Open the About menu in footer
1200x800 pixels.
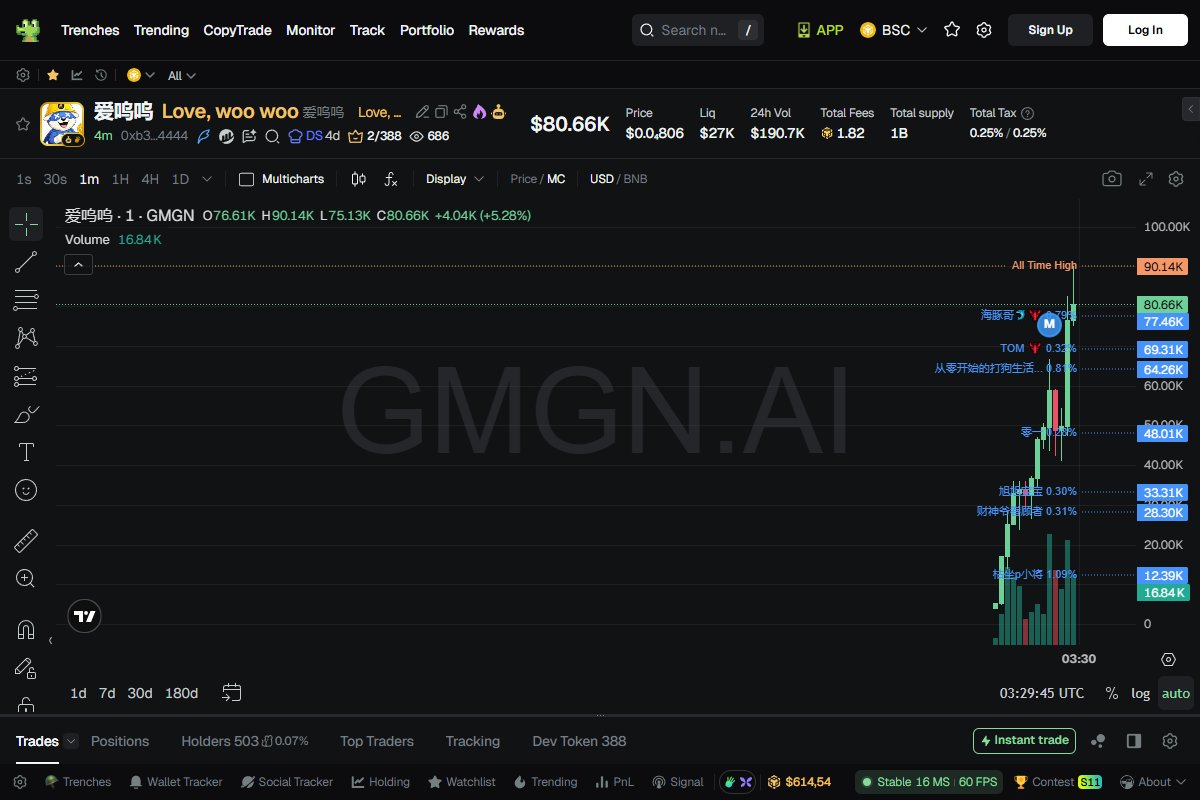coord(1155,782)
